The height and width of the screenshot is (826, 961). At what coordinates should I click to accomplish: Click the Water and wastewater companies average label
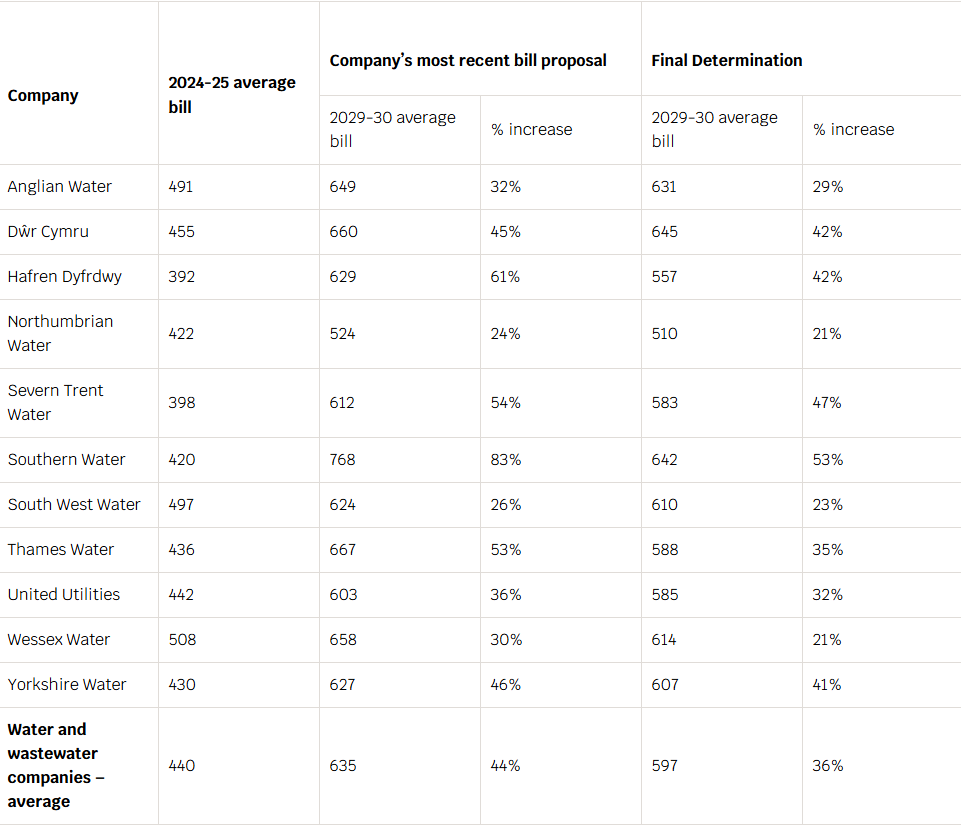coord(57,765)
